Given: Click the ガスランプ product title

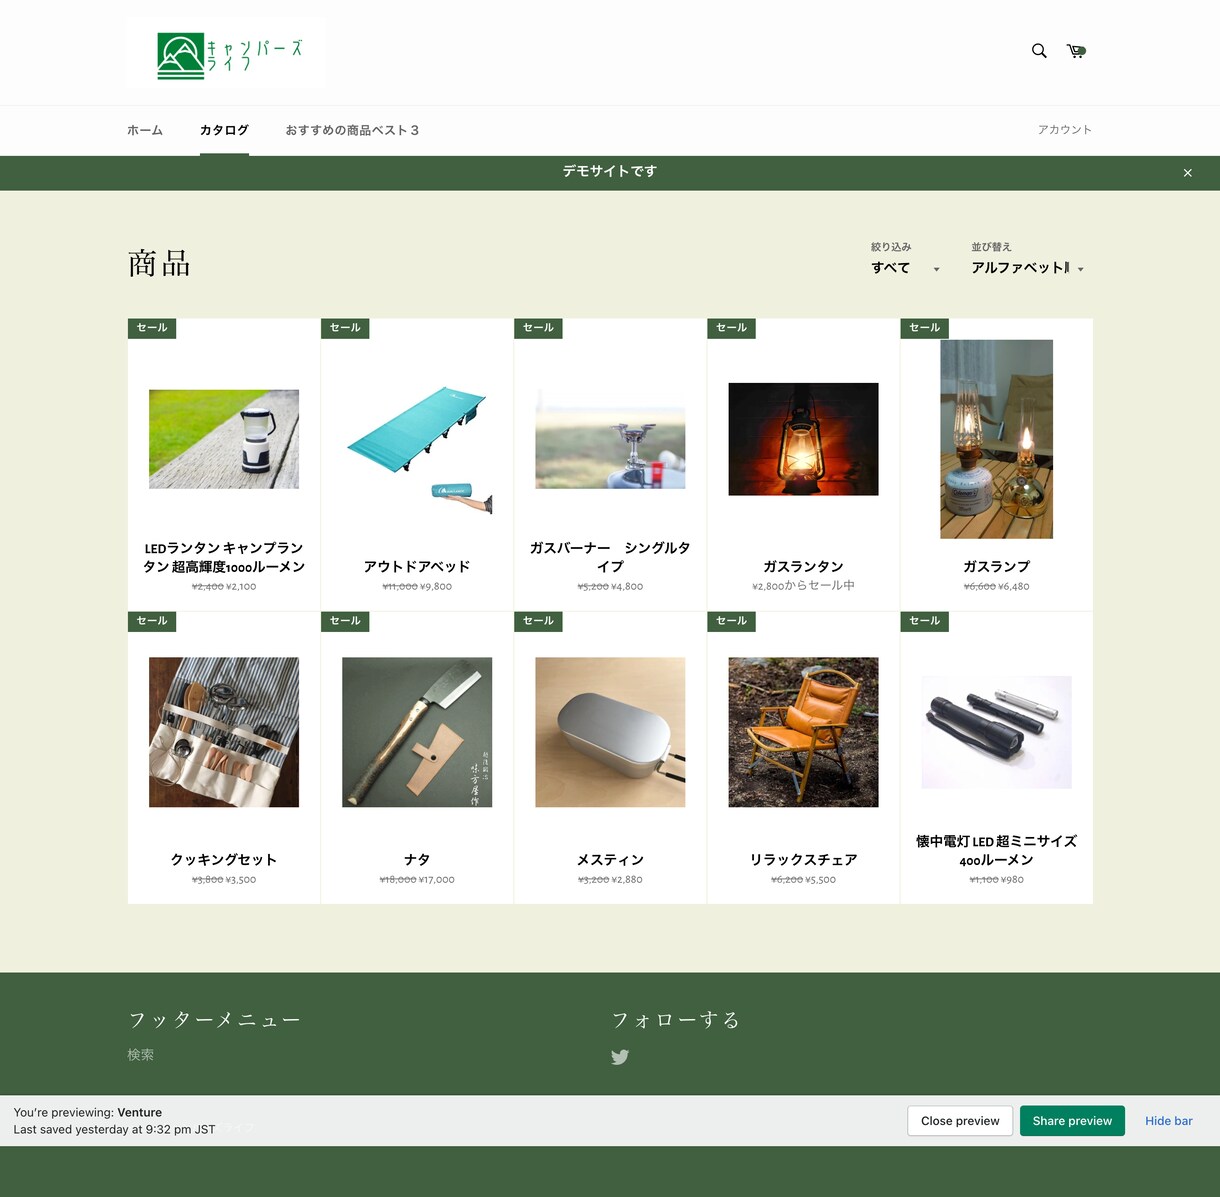Looking at the screenshot, I should point(996,566).
